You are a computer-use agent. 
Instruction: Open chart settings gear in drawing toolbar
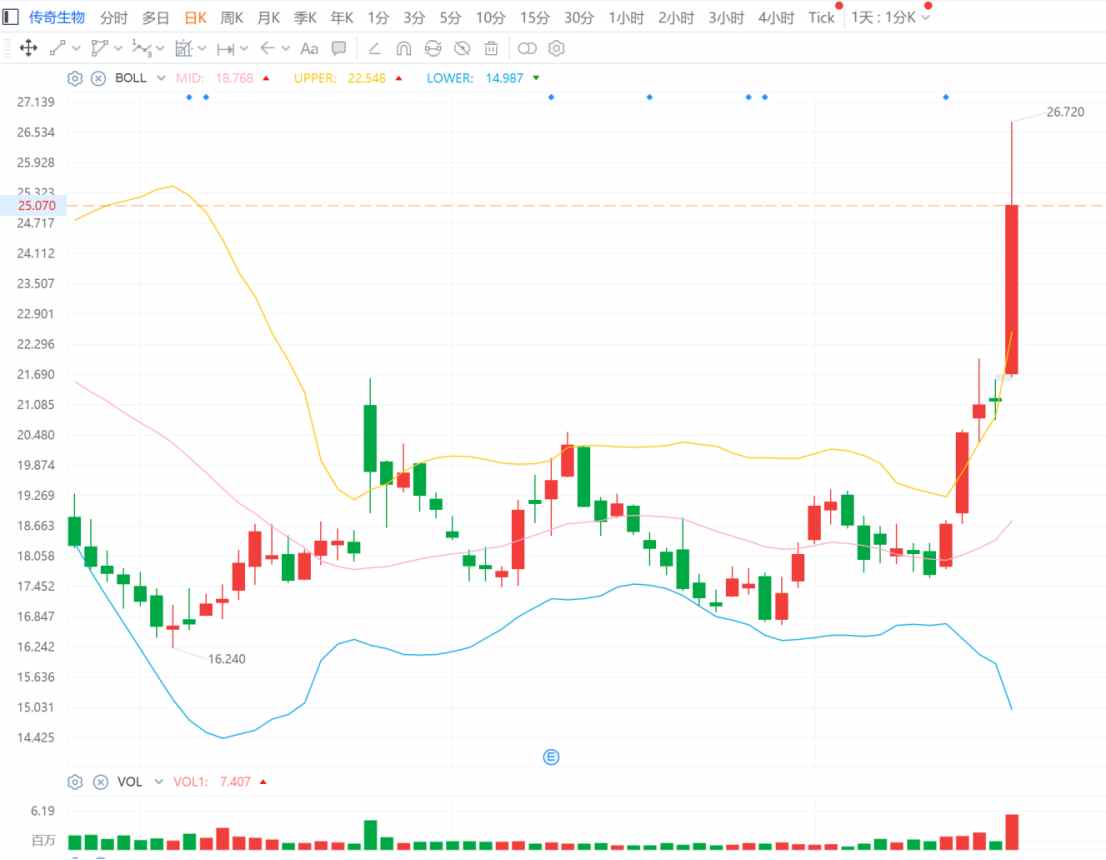click(557, 48)
